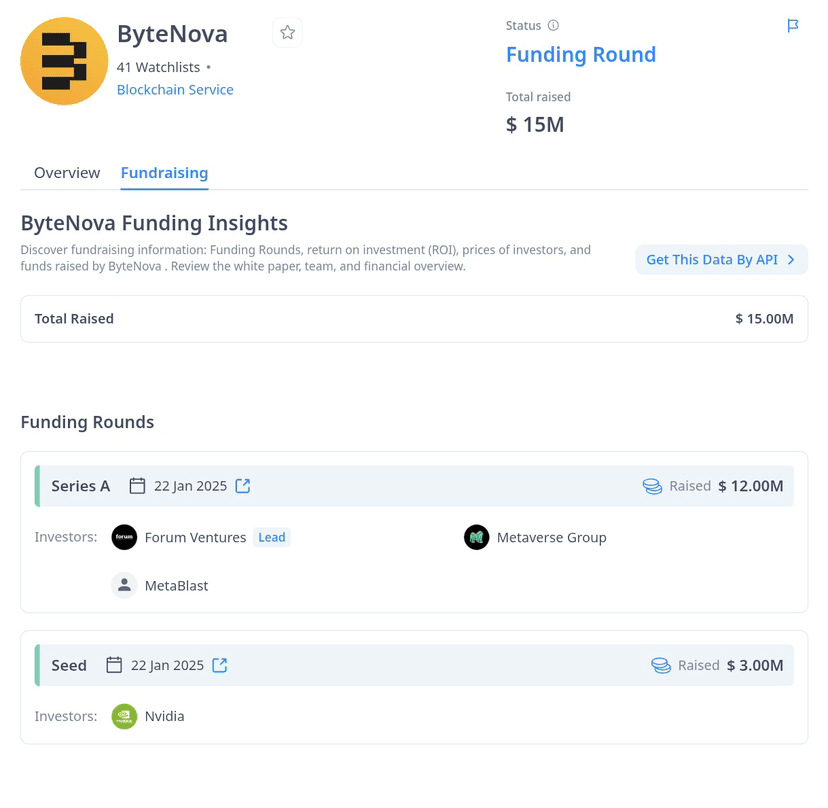This screenshot has width=828, height=808.
Task: Click the Seed round title
Action: point(69,665)
